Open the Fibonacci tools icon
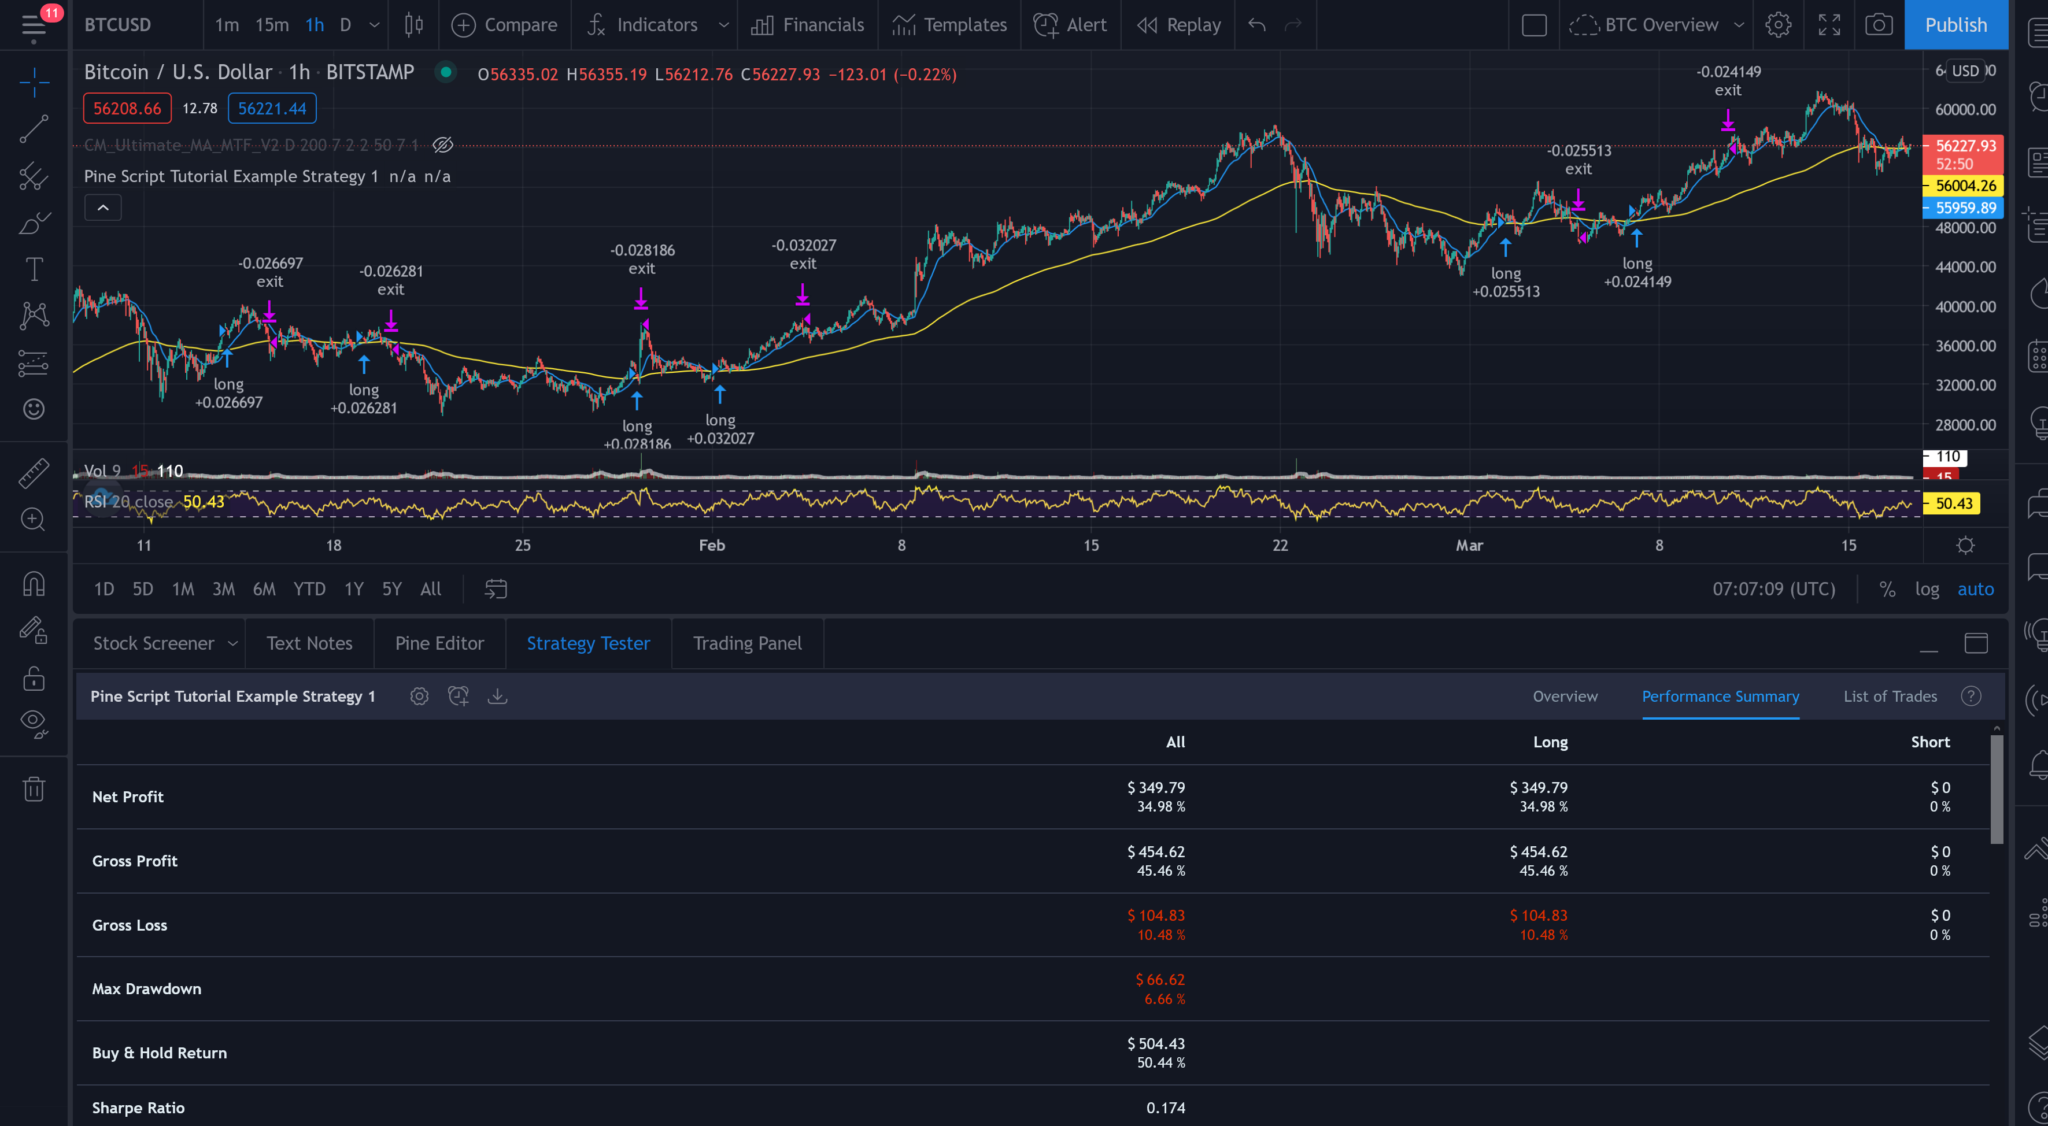This screenshot has height=1126, width=2048. coord(33,176)
